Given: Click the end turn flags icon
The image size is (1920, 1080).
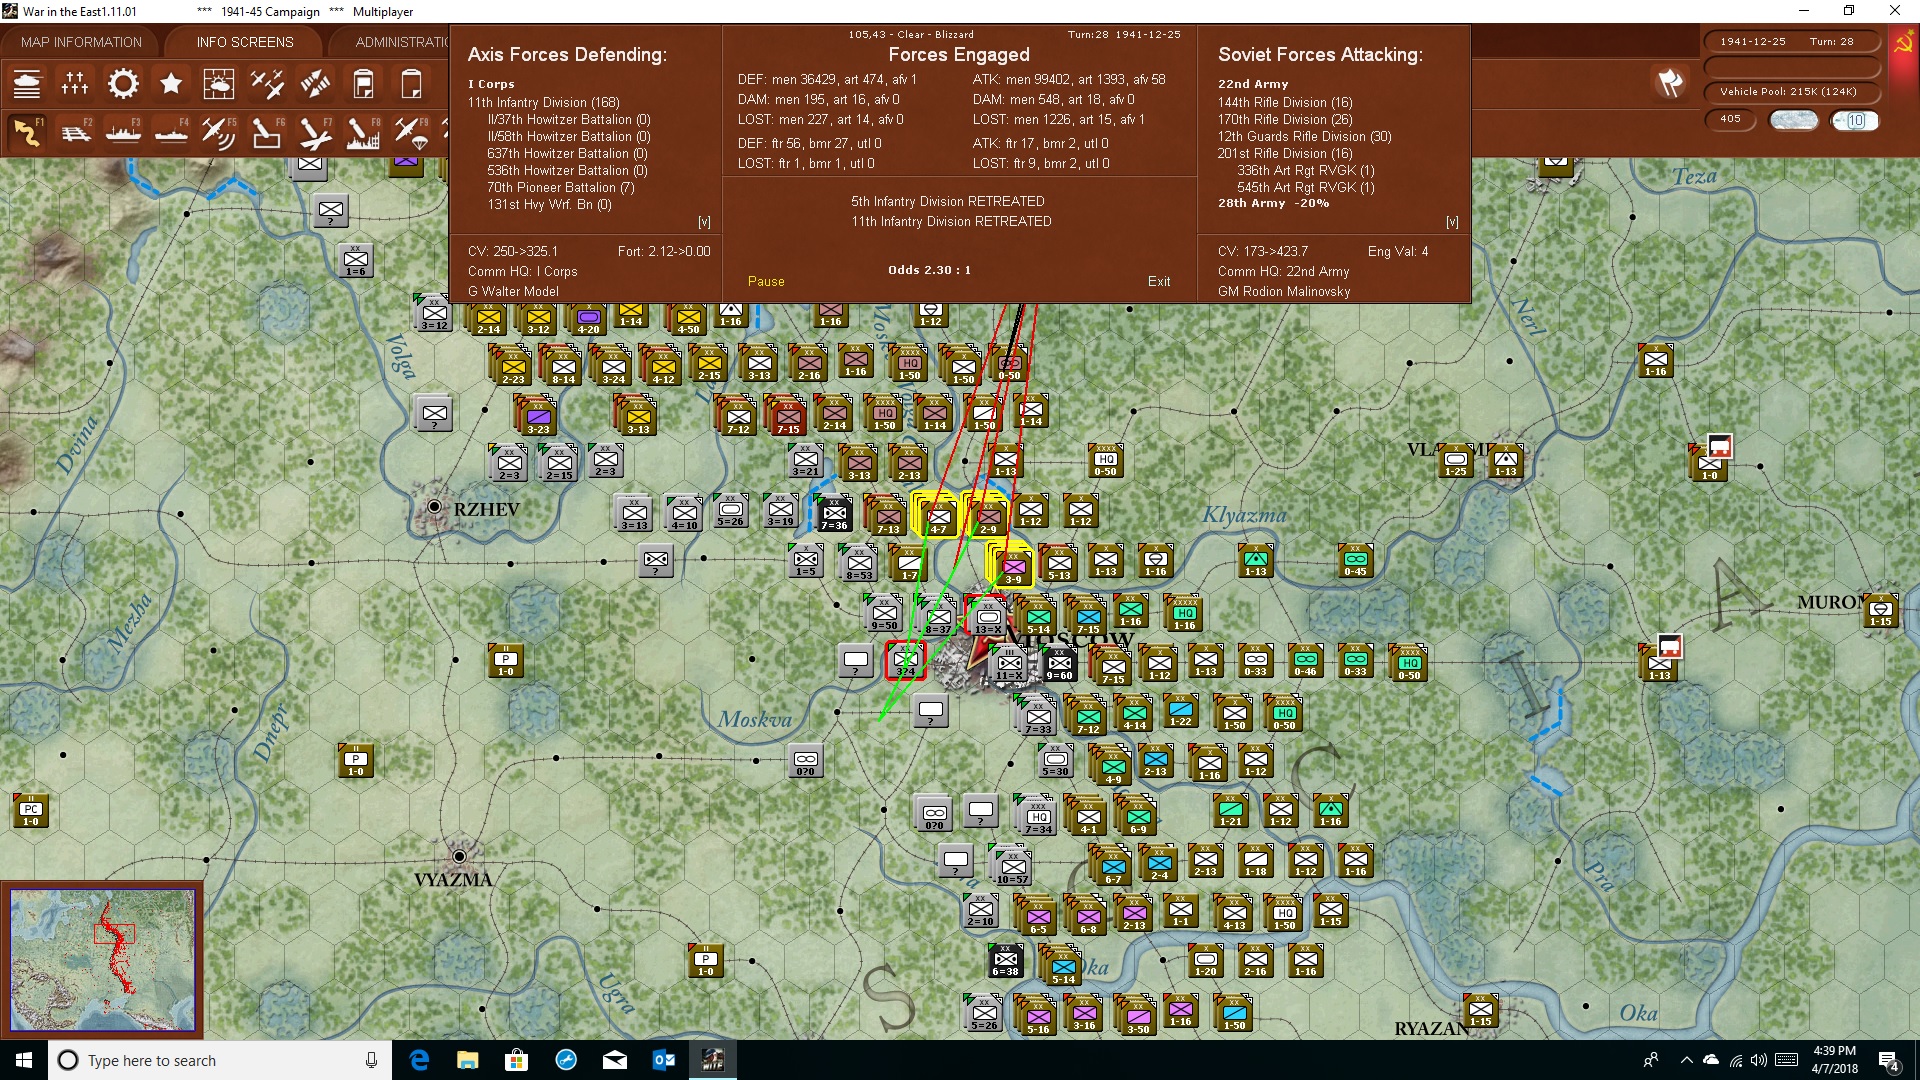Looking at the screenshot, I should point(1670,83).
